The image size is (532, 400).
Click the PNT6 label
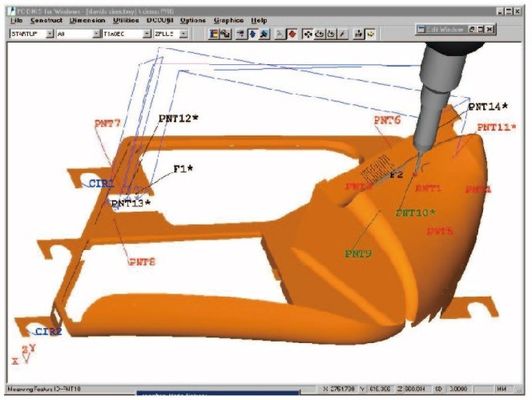pyautogui.click(x=387, y=120)
